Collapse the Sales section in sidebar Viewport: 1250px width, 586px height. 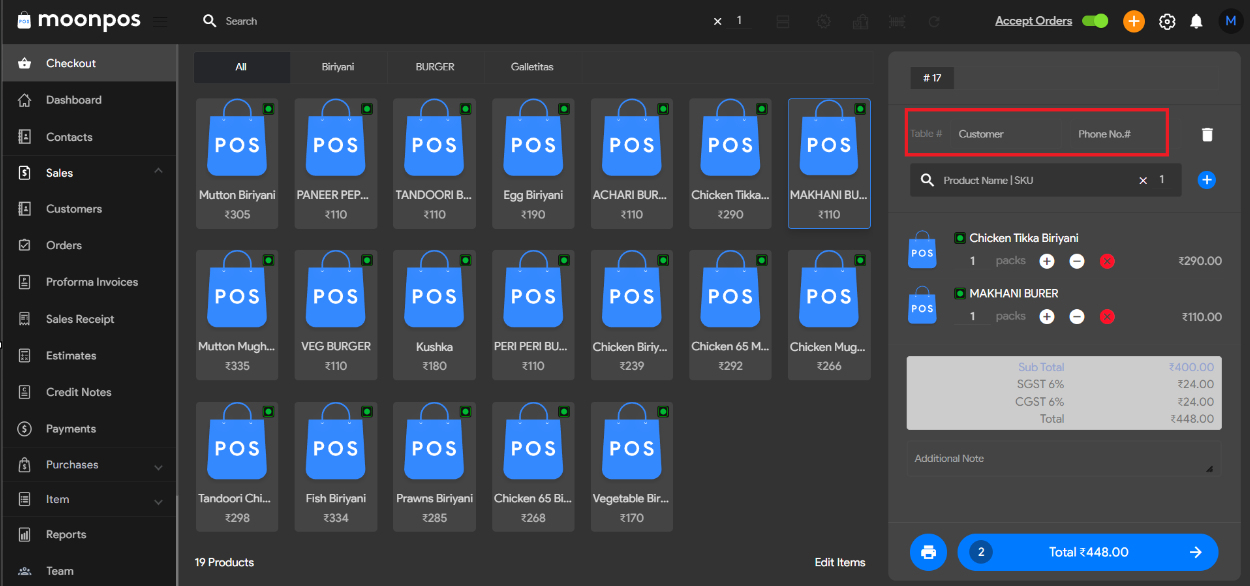point(158,172)
